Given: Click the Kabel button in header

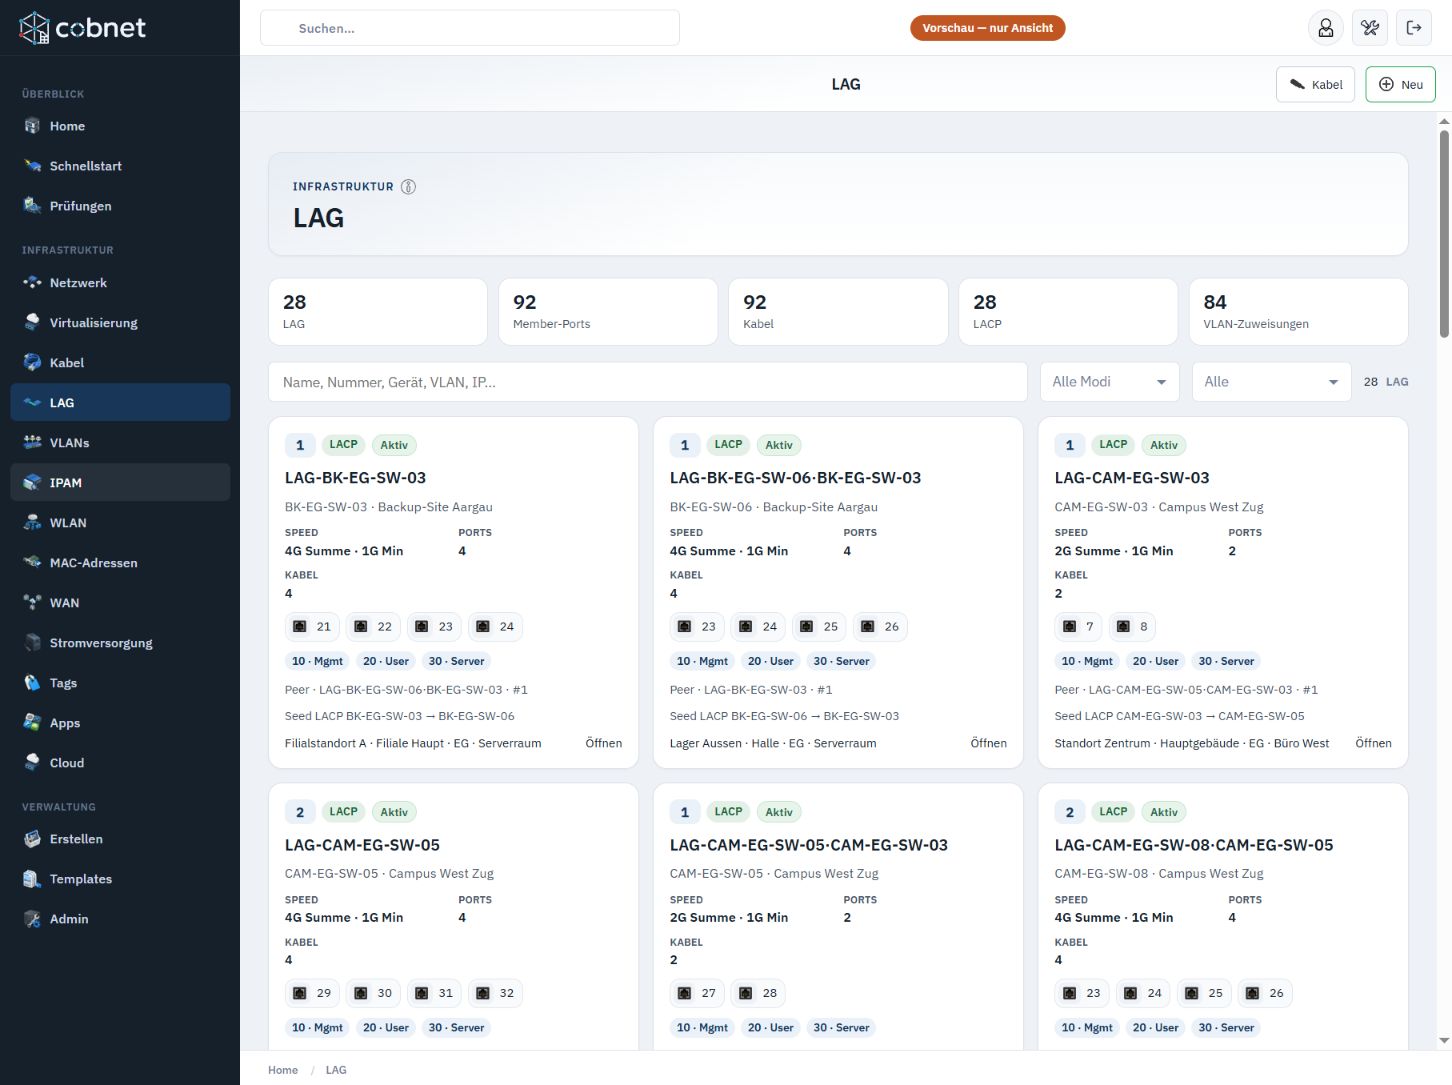Looking at the screenshot, I should (x=1316, y=85).
